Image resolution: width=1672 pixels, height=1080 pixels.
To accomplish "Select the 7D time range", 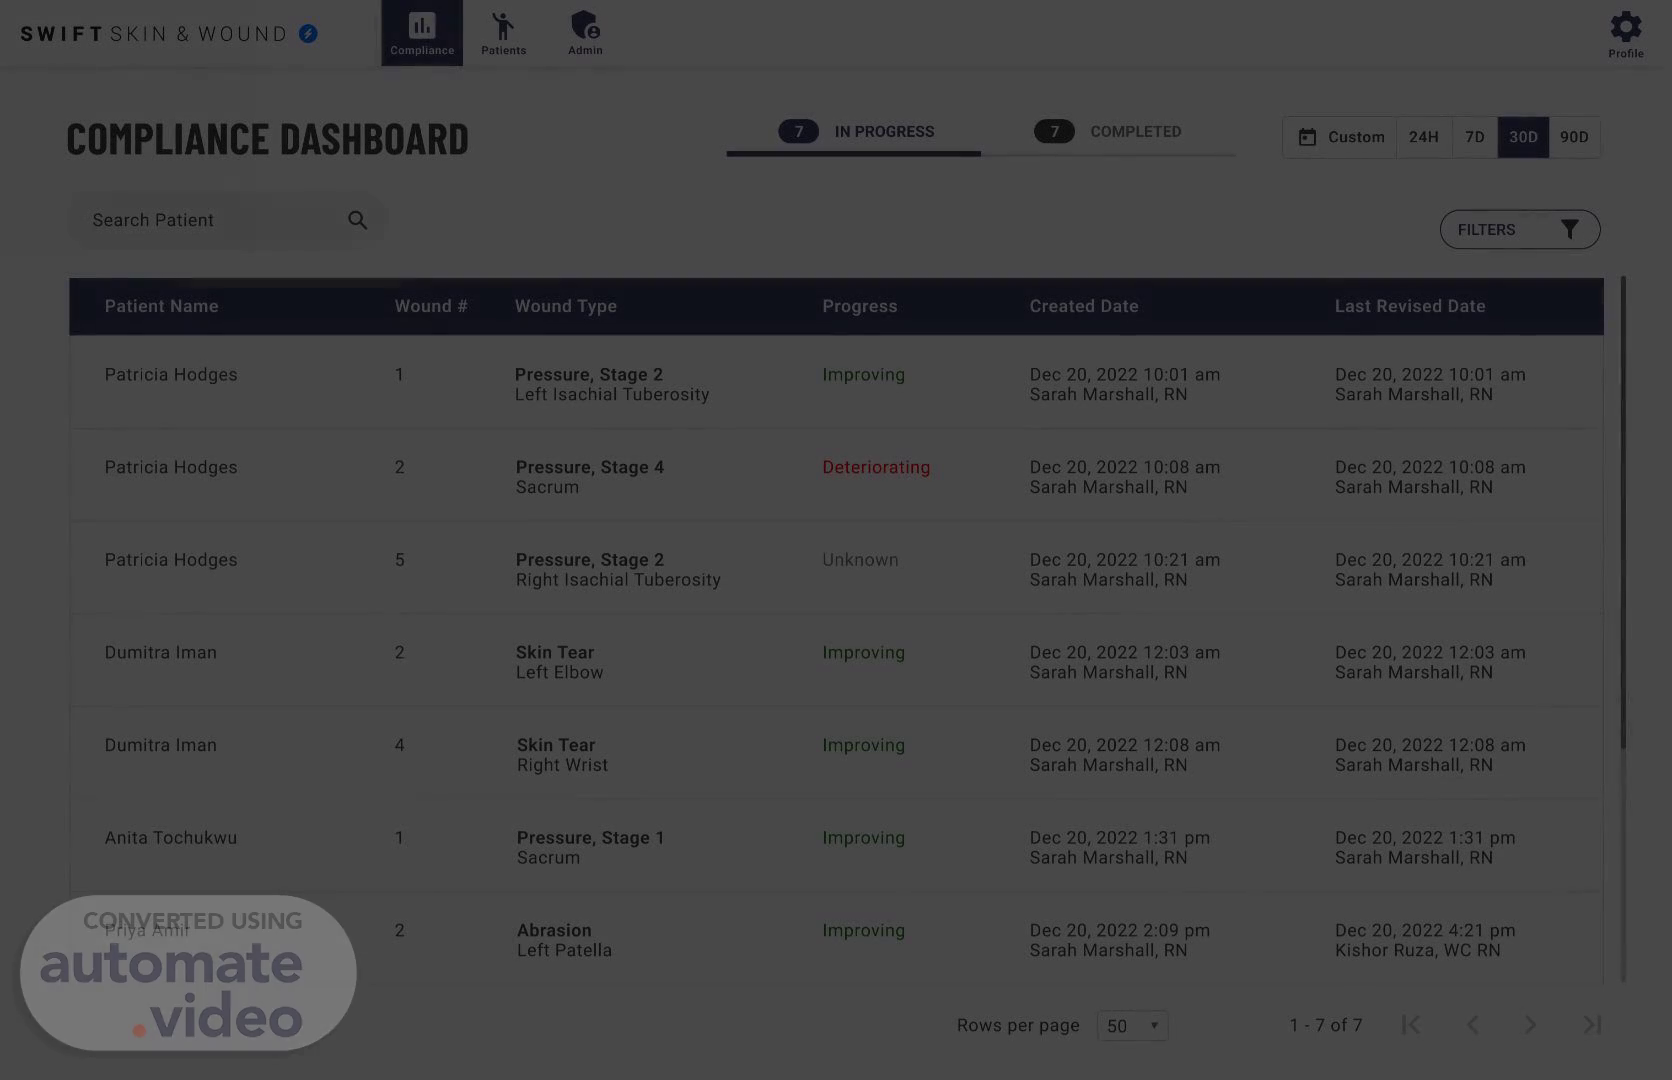I will tap(1474, 137).
